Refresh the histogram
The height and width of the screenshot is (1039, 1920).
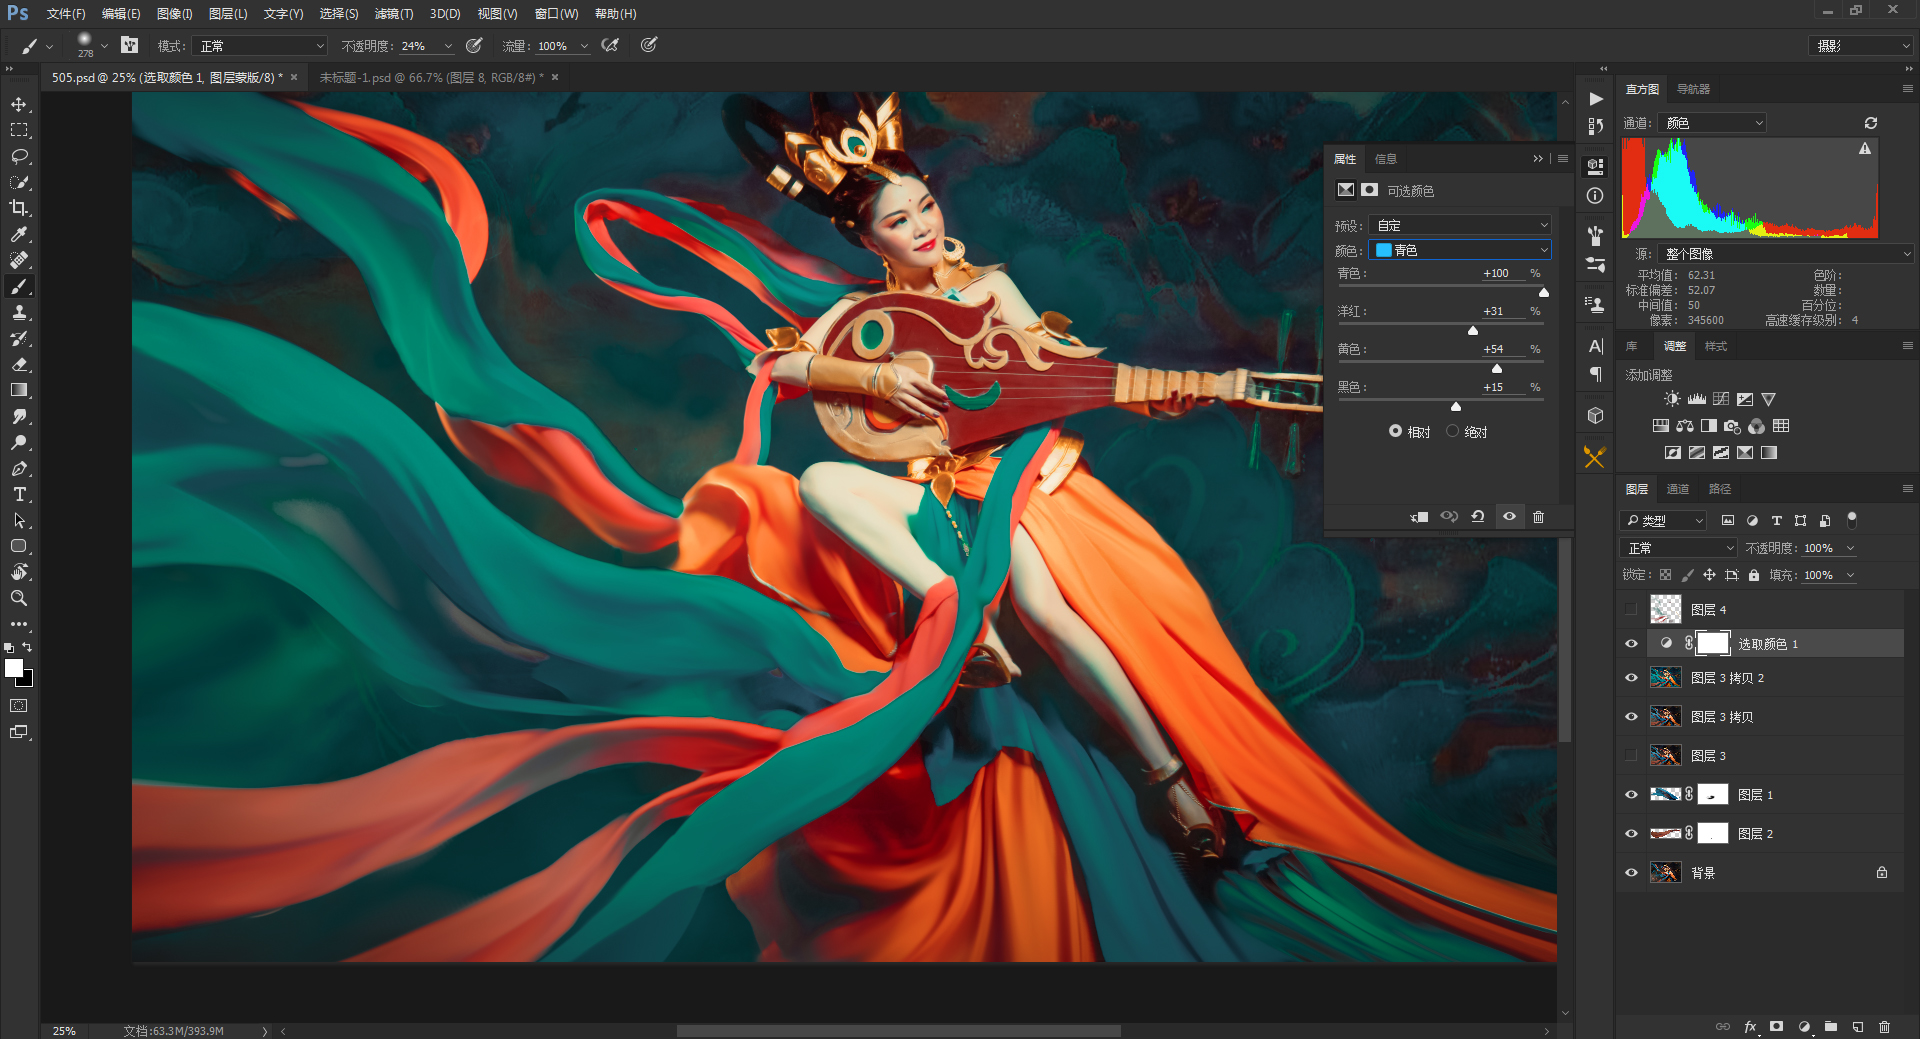[x=1871, y=123]
